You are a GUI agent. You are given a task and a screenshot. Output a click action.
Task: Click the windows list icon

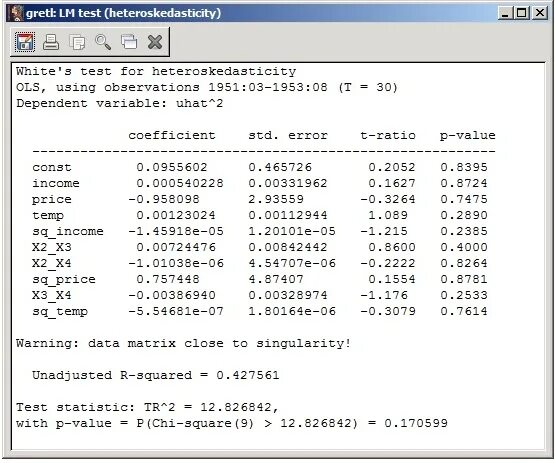pyautogui.click(x=129, y=42)
